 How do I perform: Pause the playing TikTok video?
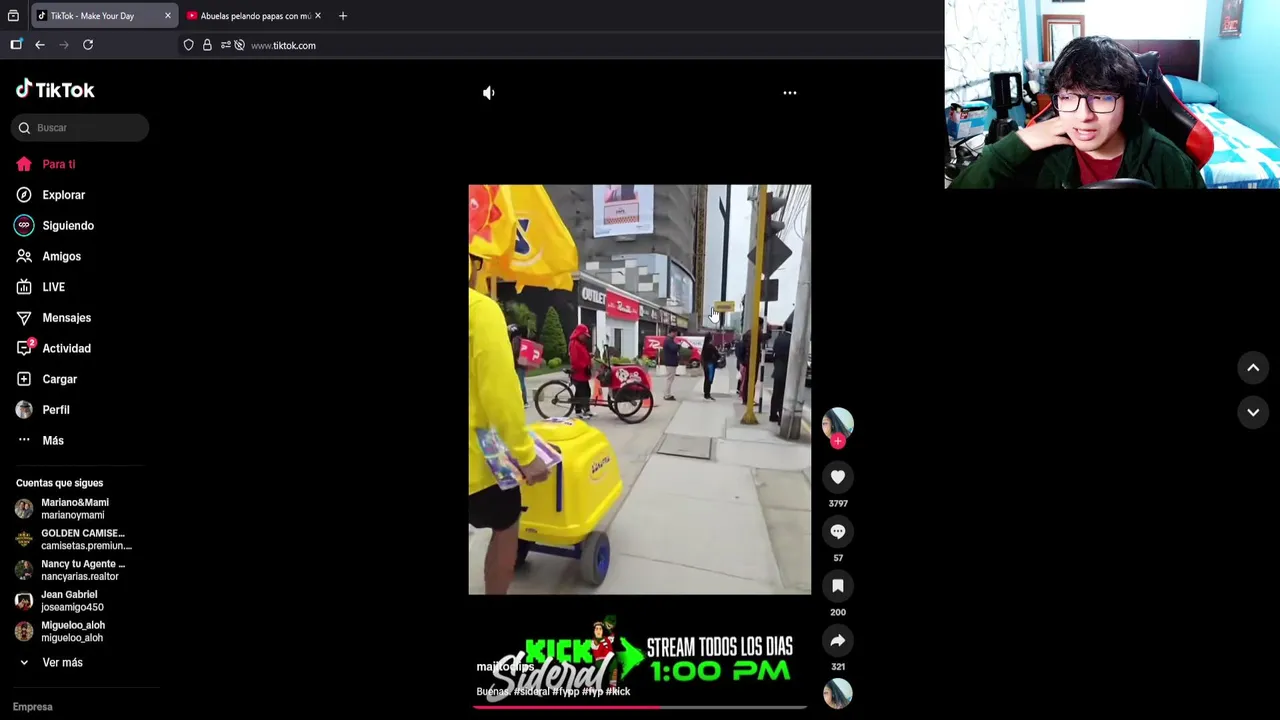click(x=640, y=390)
